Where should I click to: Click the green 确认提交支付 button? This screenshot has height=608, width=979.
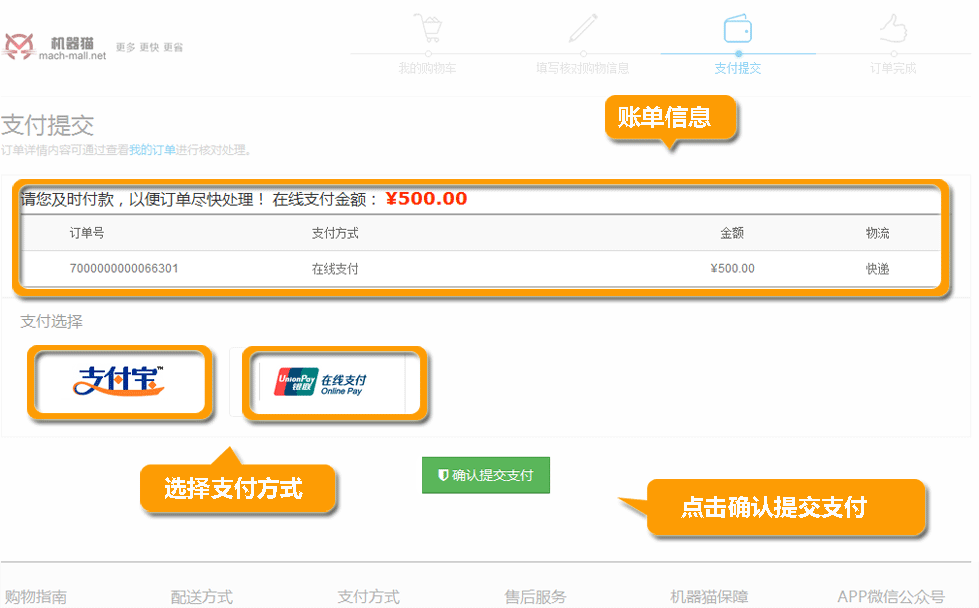pyautogui.click(x=486, y=475)
